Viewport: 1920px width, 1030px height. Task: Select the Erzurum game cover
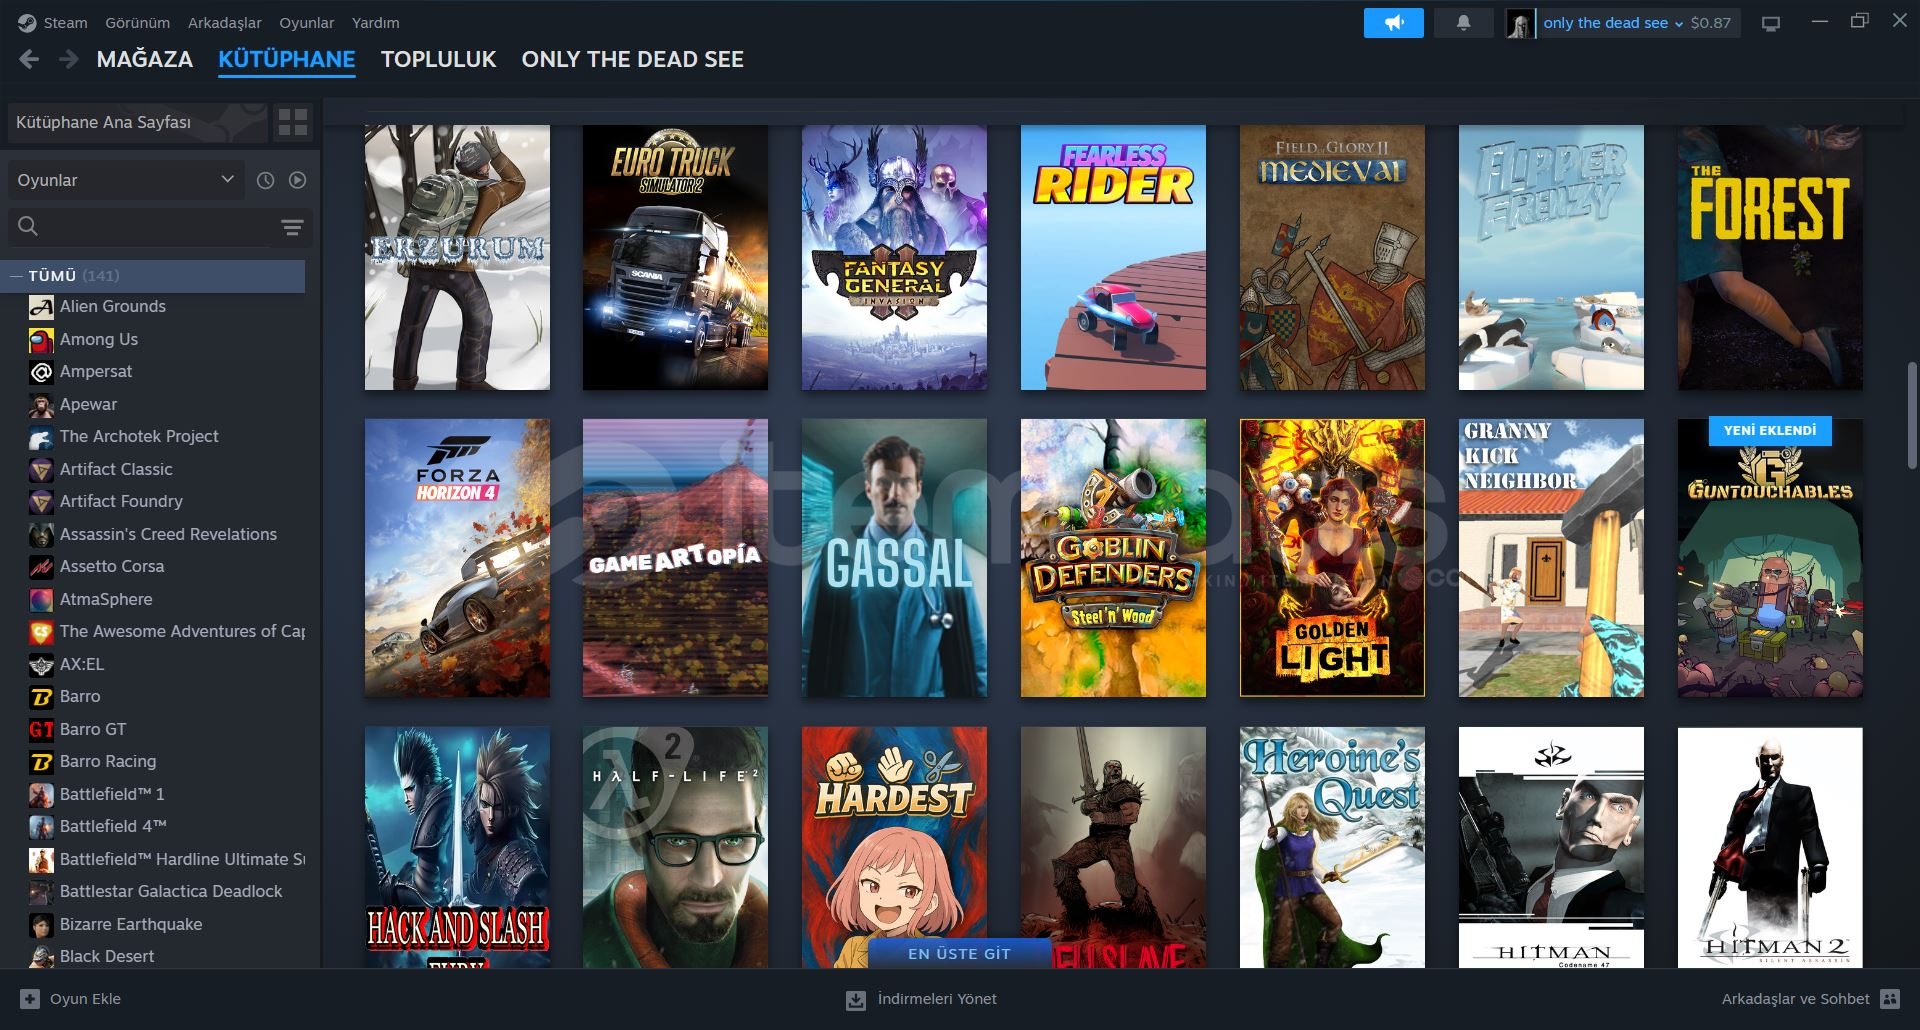pos(457,257)
